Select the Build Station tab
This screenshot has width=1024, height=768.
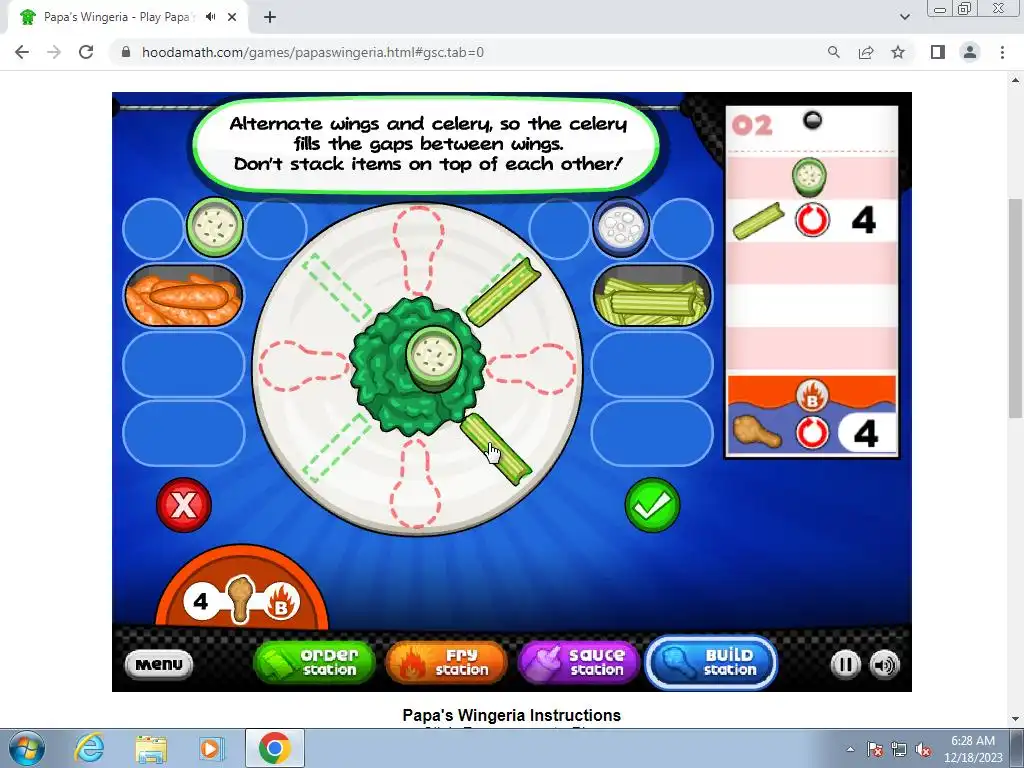point(711,662)
